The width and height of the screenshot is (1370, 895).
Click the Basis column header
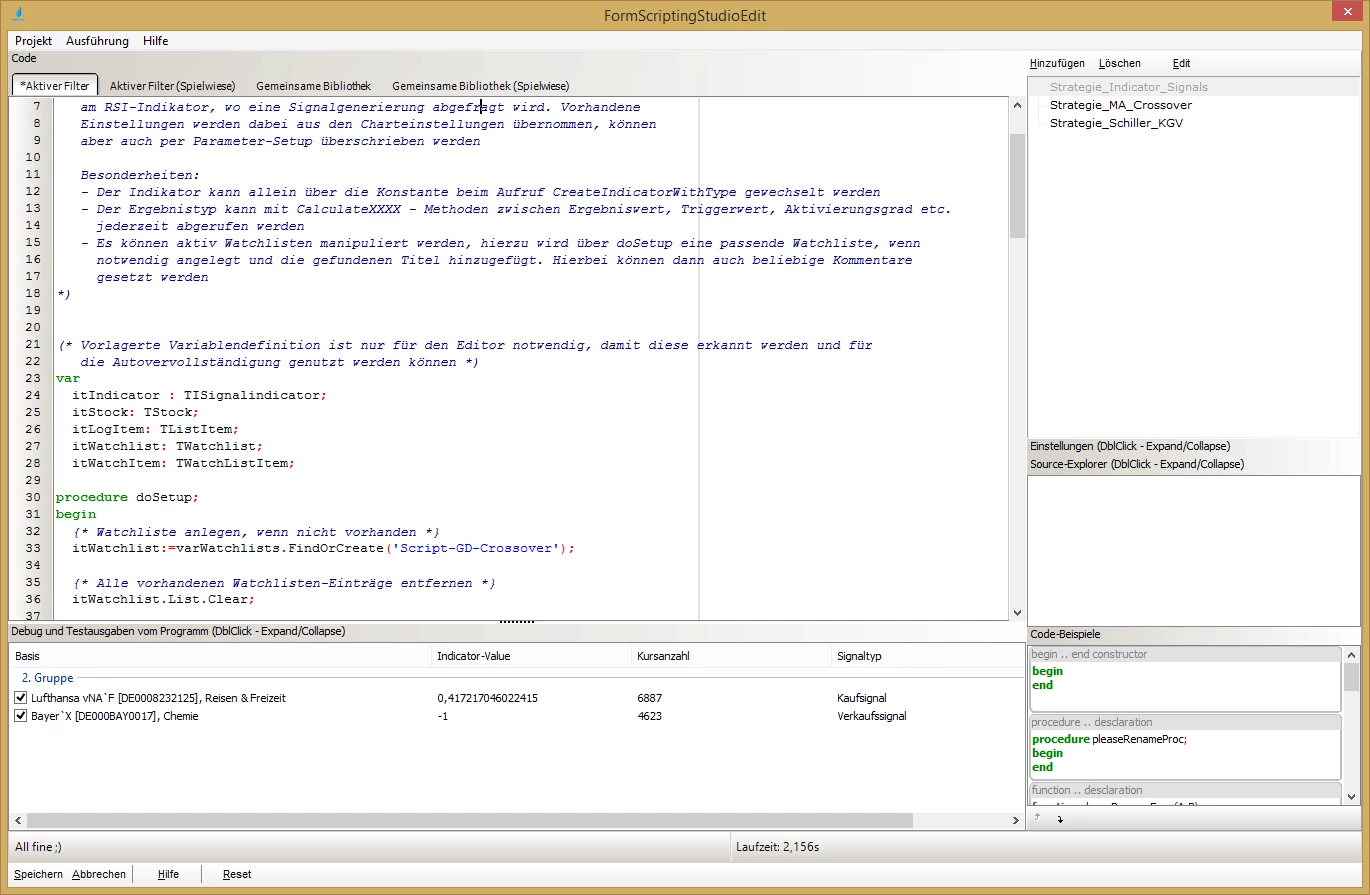(x=220, y=656)
